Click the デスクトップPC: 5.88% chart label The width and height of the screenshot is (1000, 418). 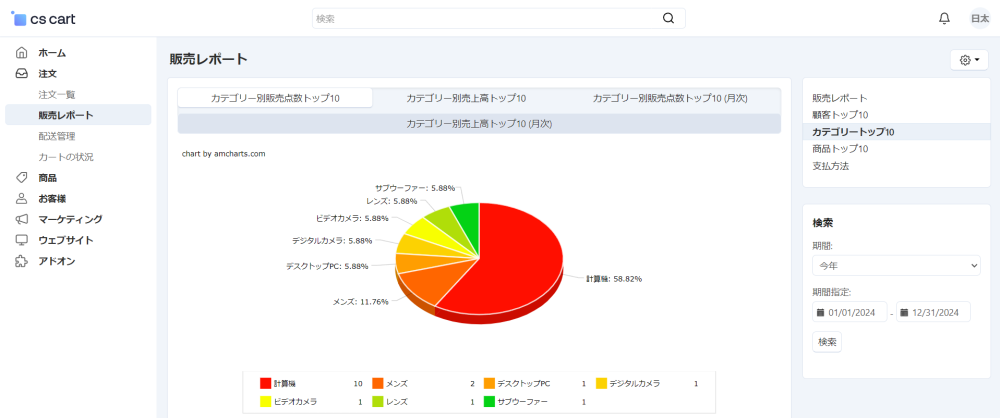click(327, 266)
